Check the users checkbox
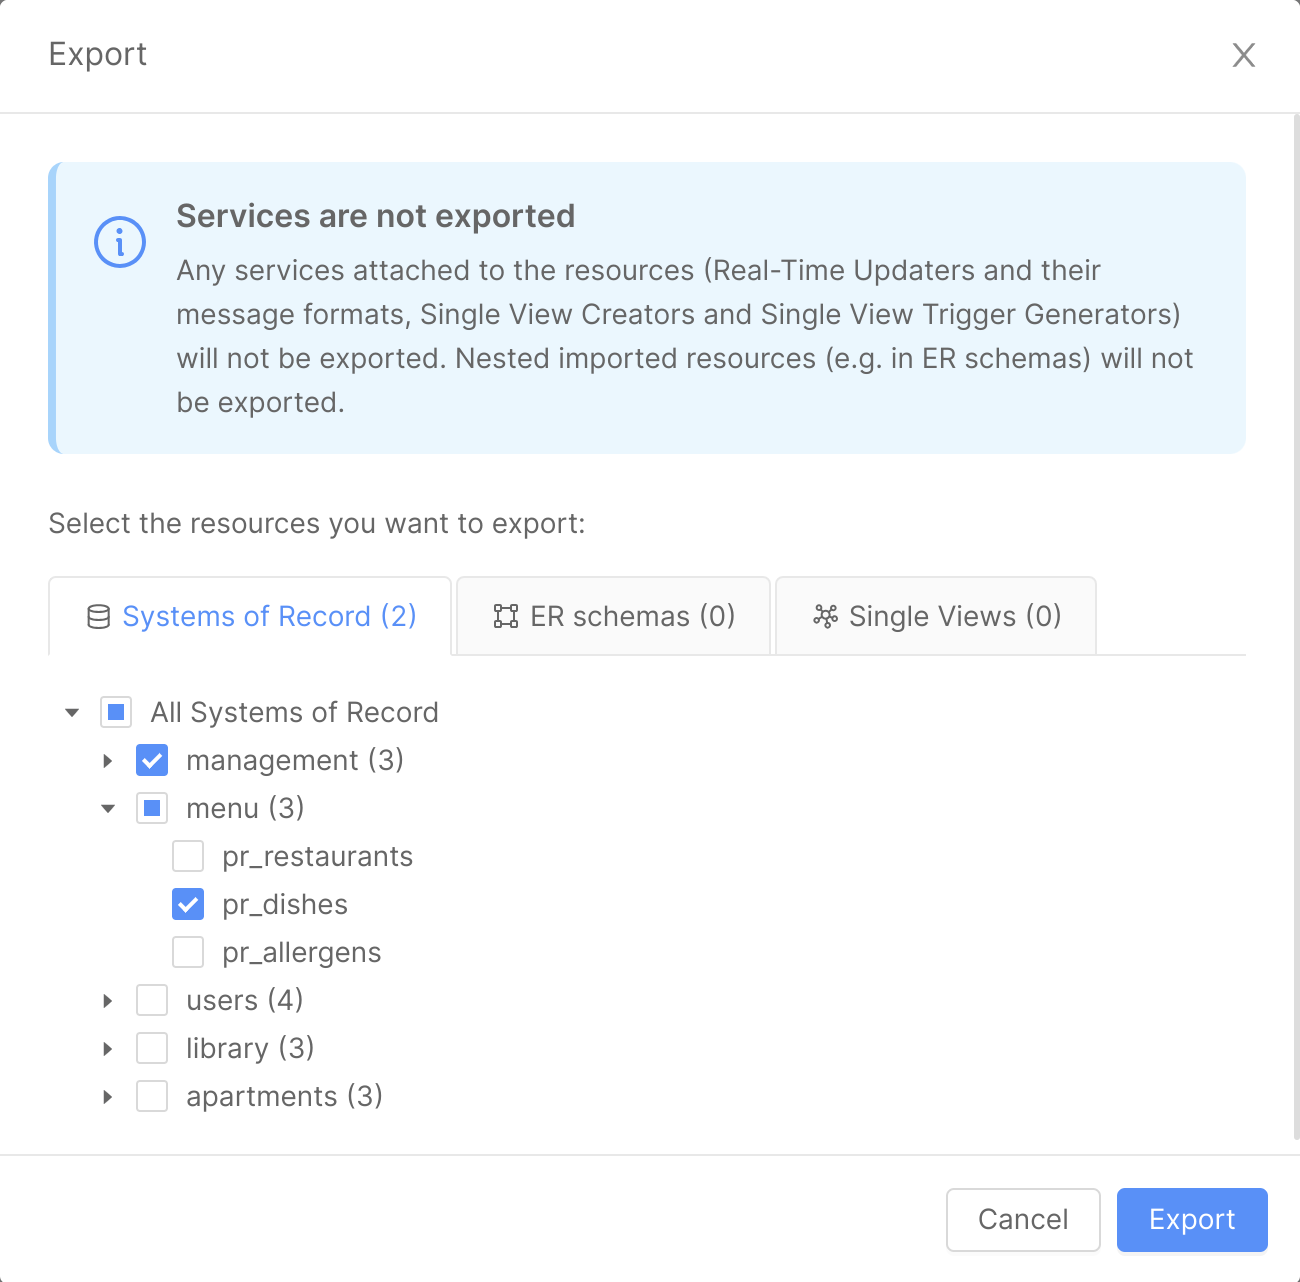The width and height of the screenshot is (1300, 1282). coord(152,1000)
